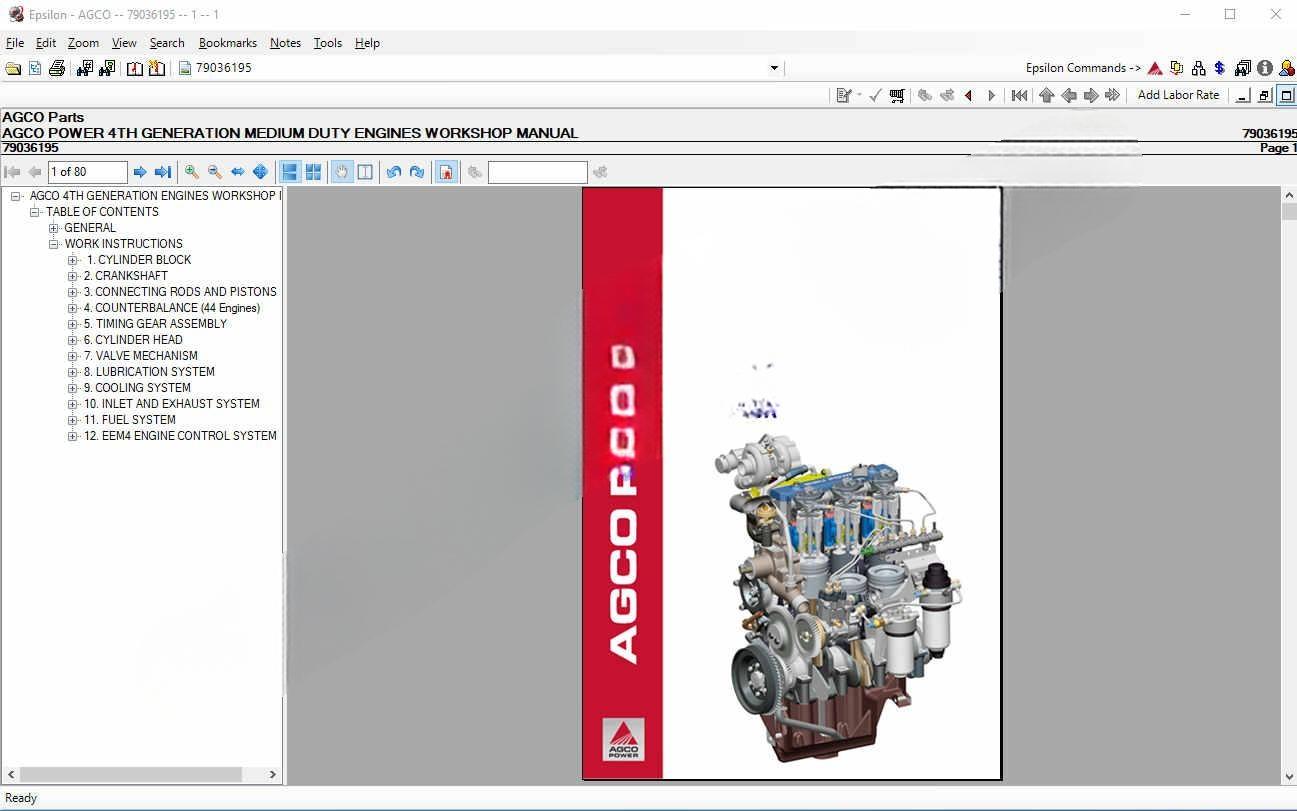Open the File menu

[15, 43]
